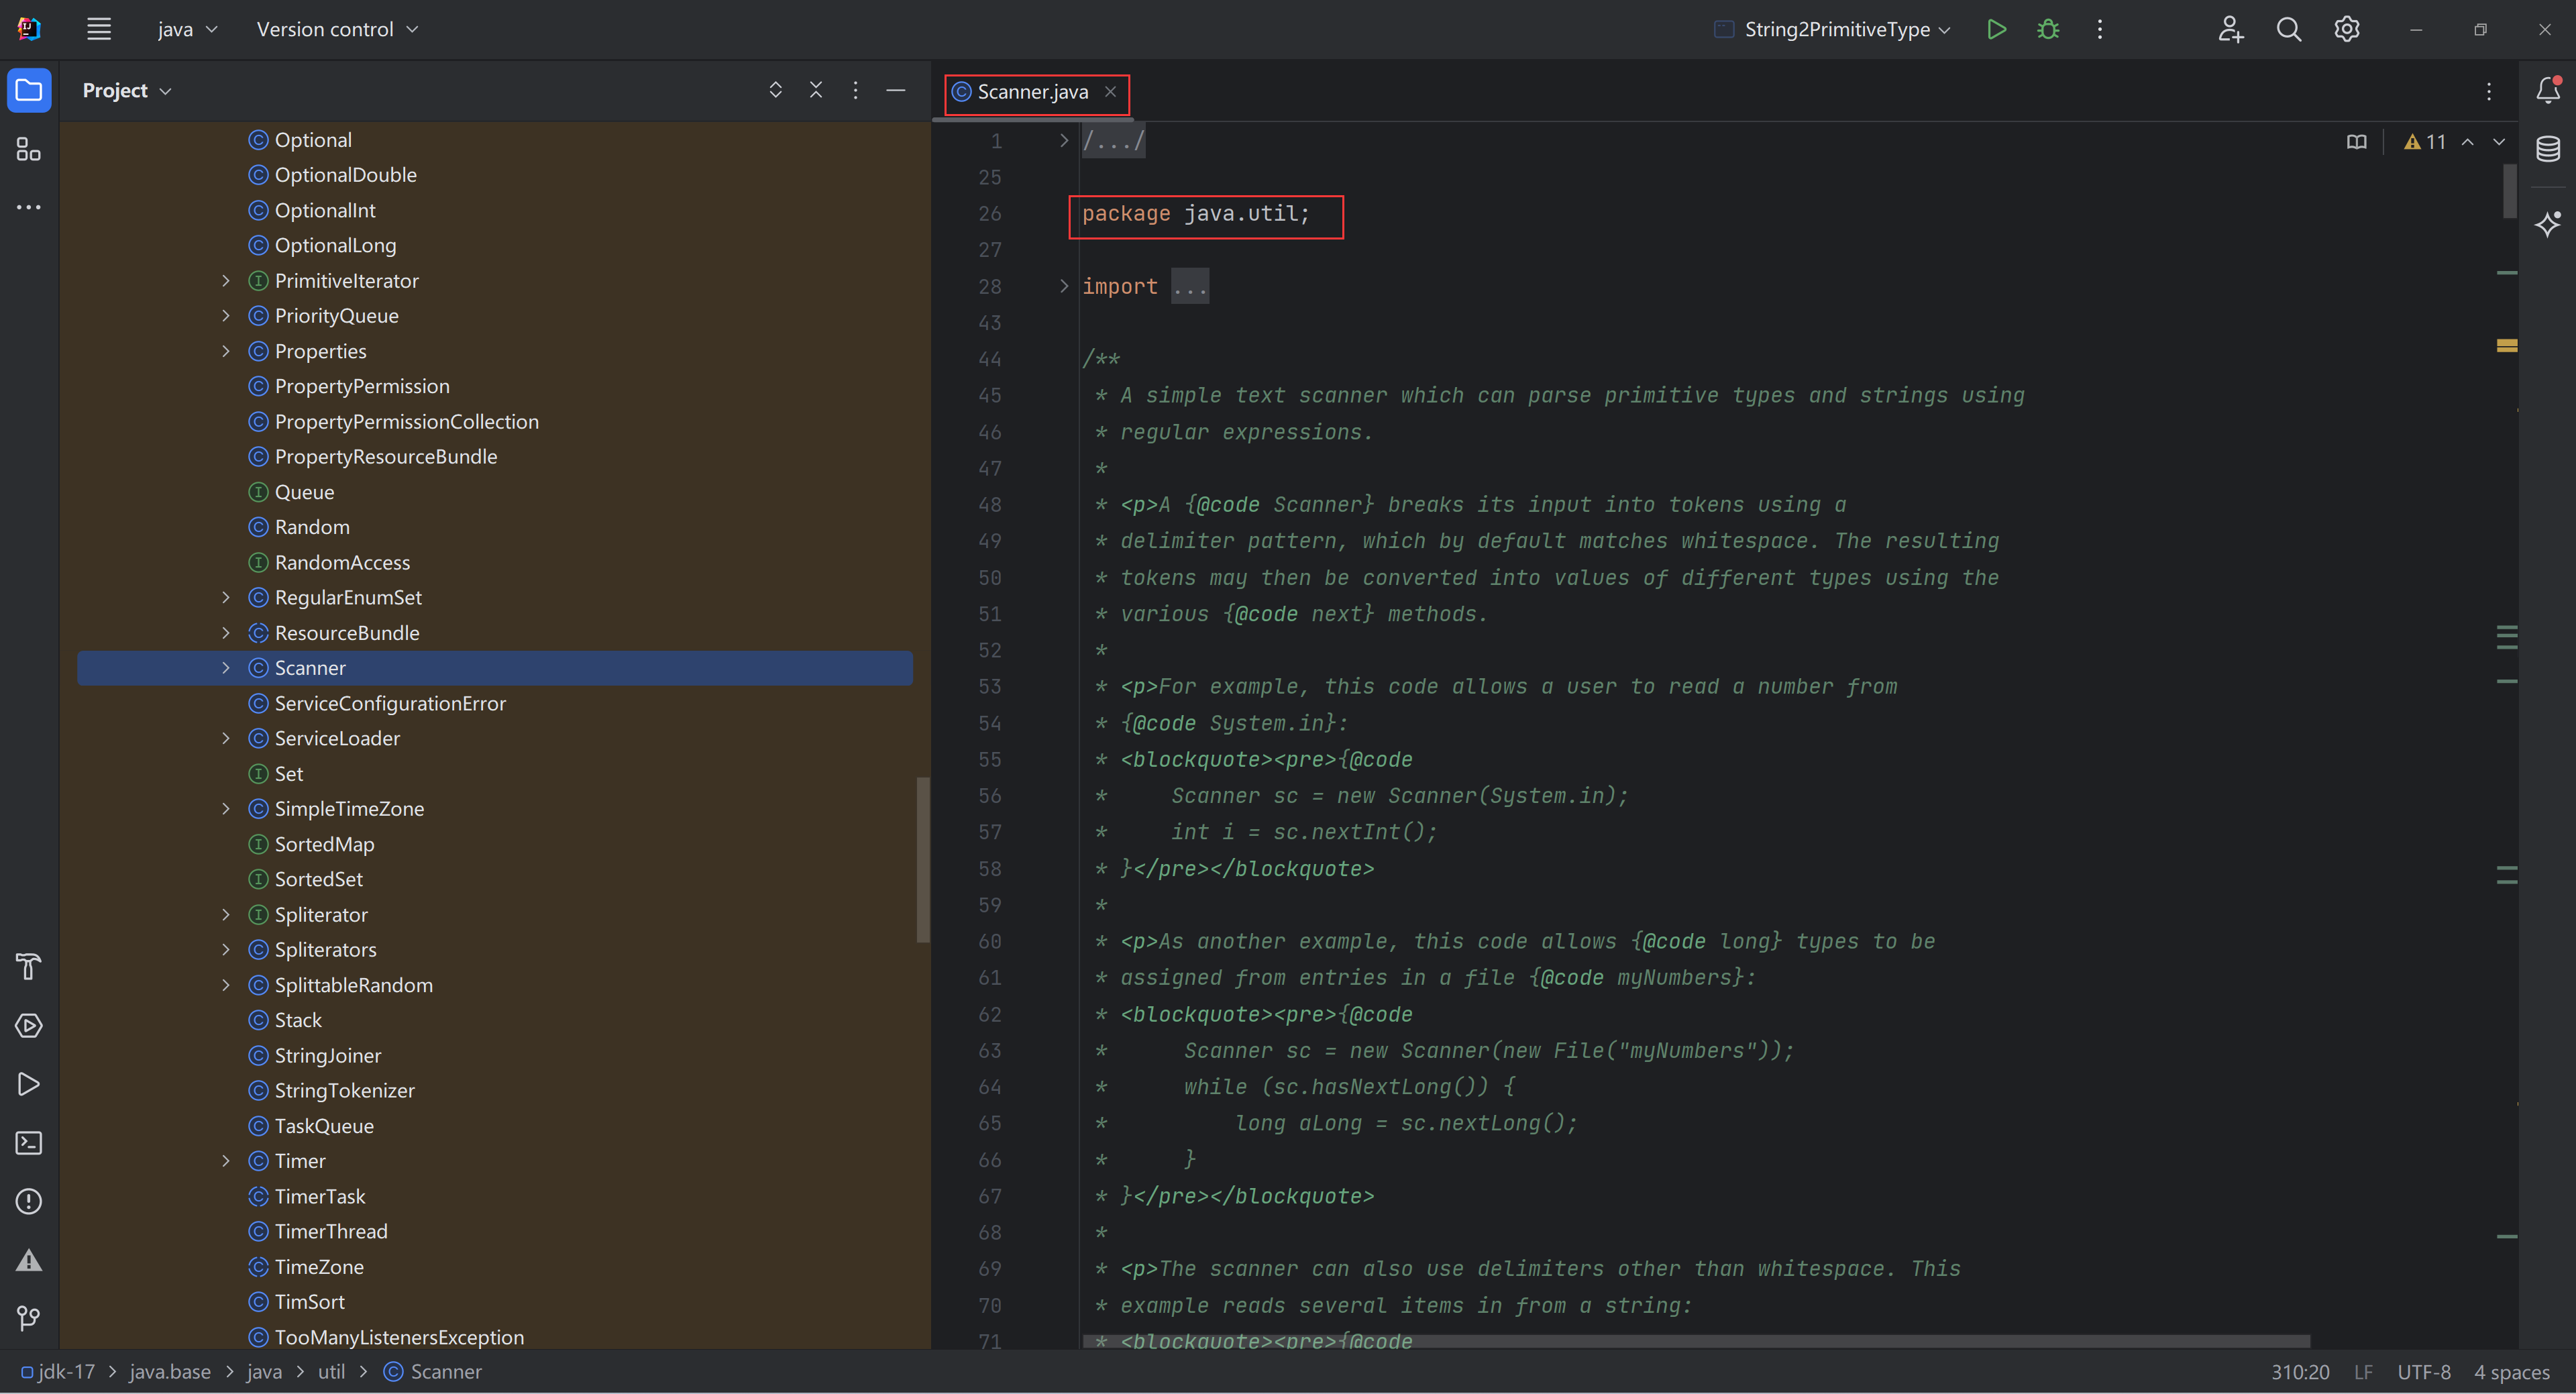This screenshot has height=1394, width=2576.
Task: Change LF line separator
Action: pos(2363,1372)
